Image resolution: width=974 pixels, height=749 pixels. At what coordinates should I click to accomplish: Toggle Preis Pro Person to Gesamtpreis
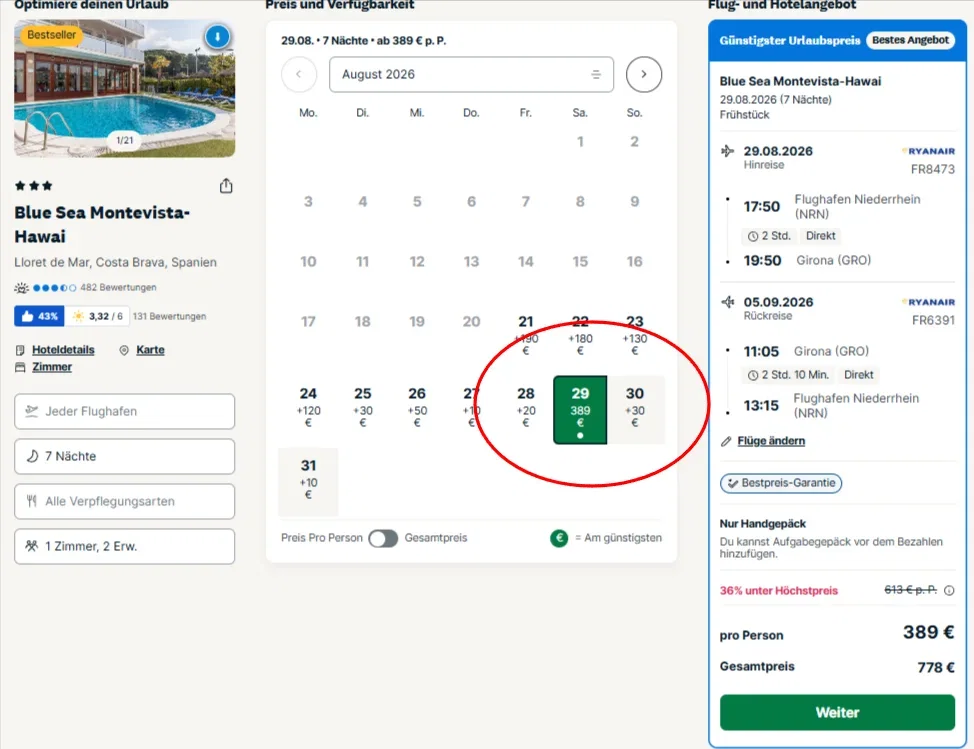click(383, 538)
